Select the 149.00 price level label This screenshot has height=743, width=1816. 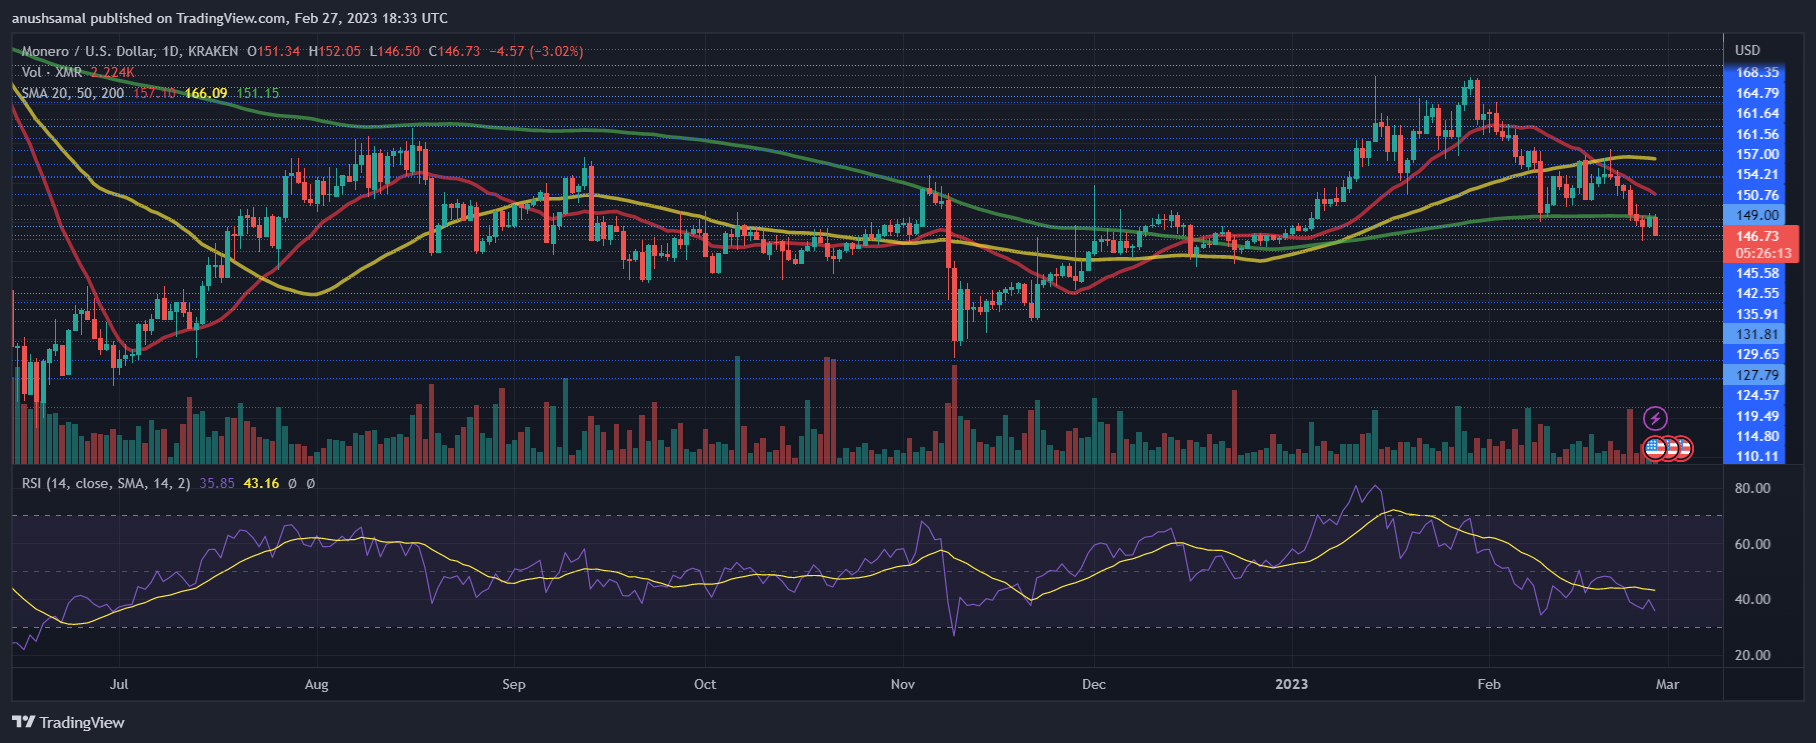point(1757,215)
